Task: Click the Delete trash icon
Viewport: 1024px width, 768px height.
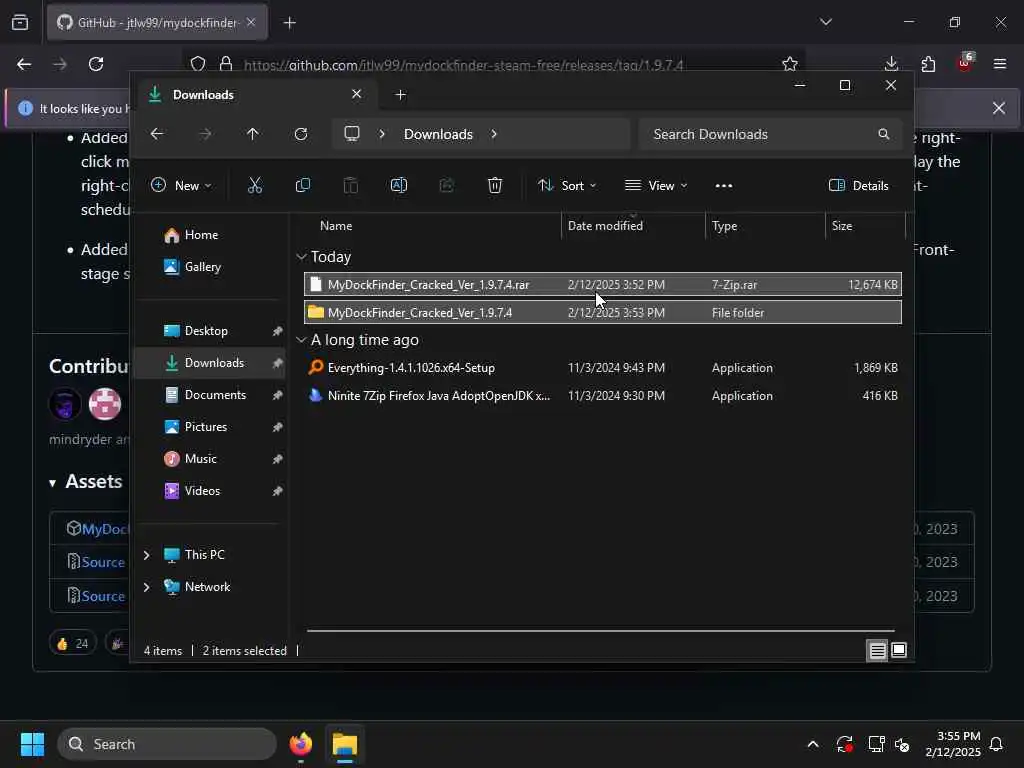Action: pyautogui.click(x=495, y=185)
